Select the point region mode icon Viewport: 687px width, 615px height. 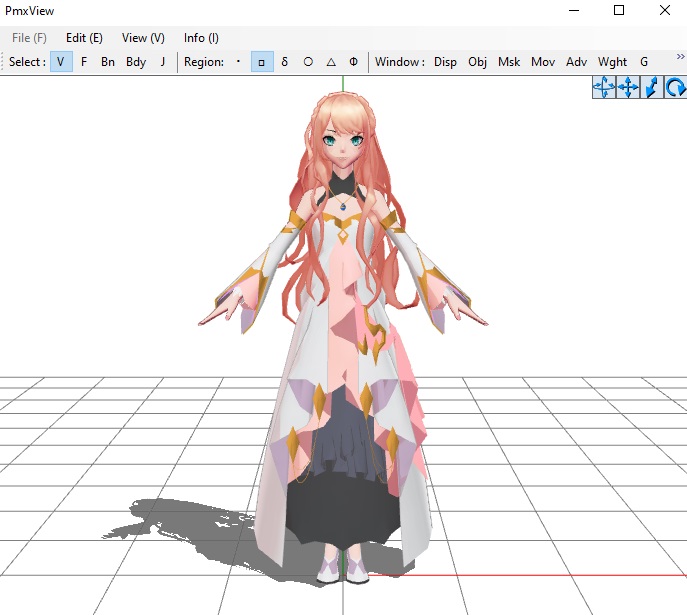[x=238, y=62]
